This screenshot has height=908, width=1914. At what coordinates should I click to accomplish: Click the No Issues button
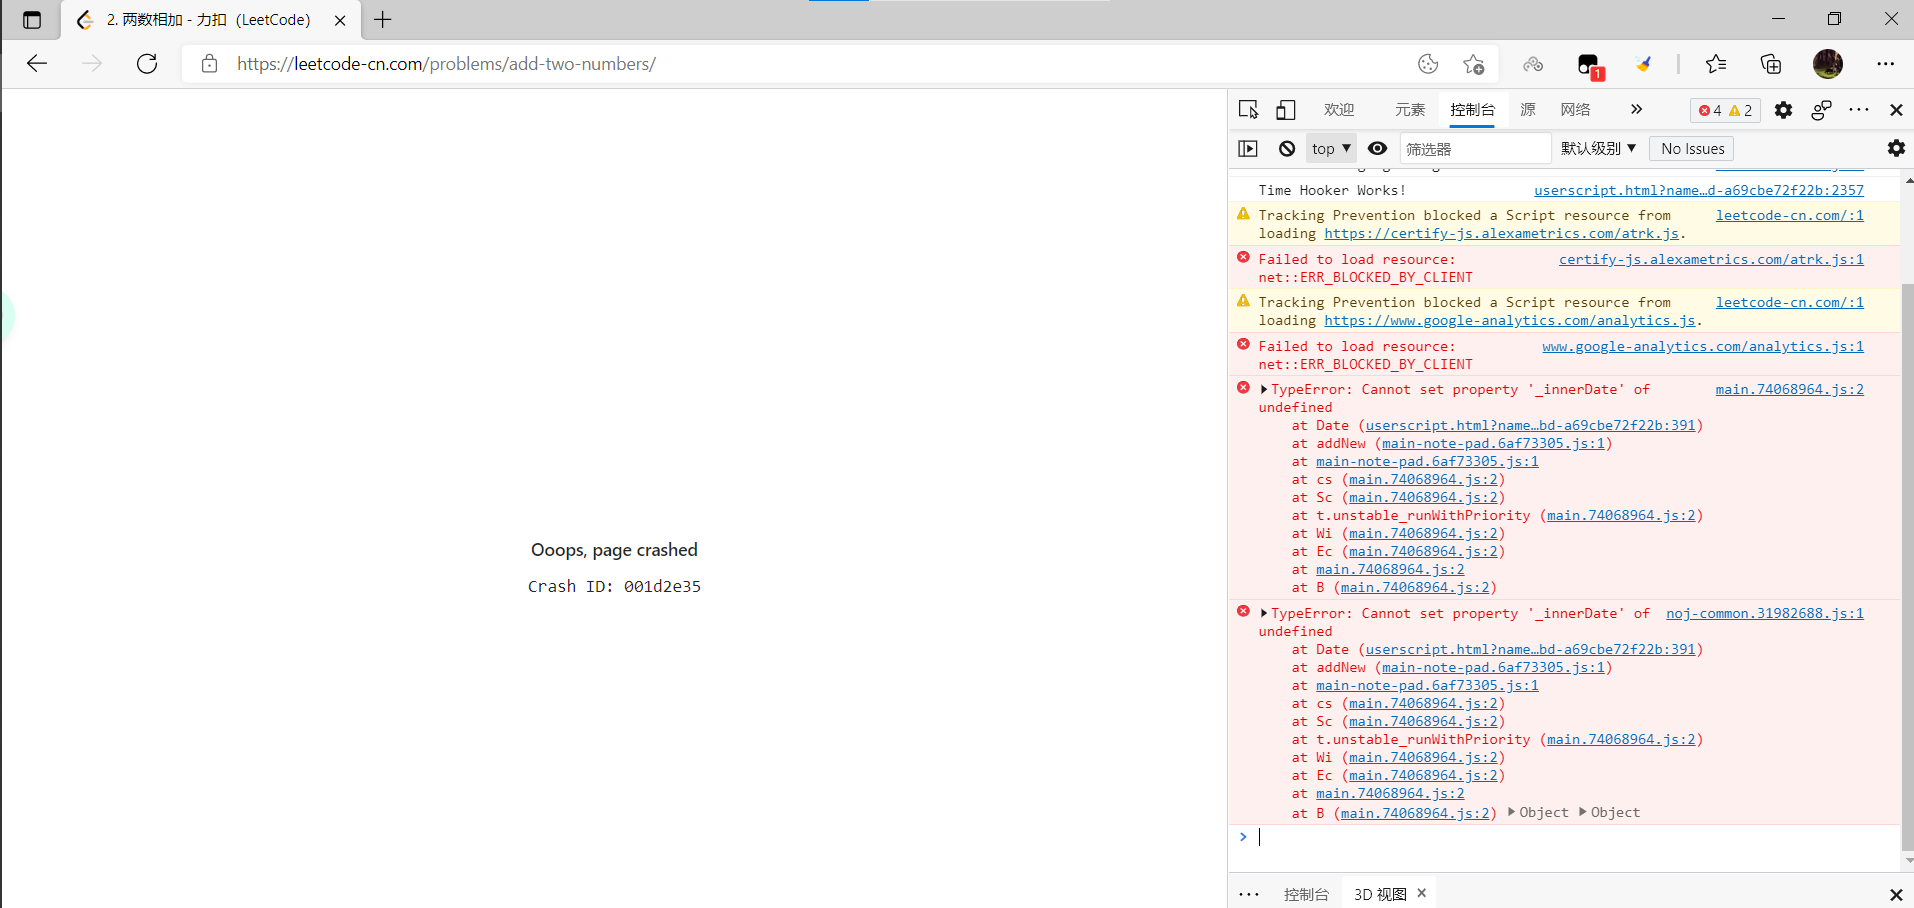[x=1692, y=149]
